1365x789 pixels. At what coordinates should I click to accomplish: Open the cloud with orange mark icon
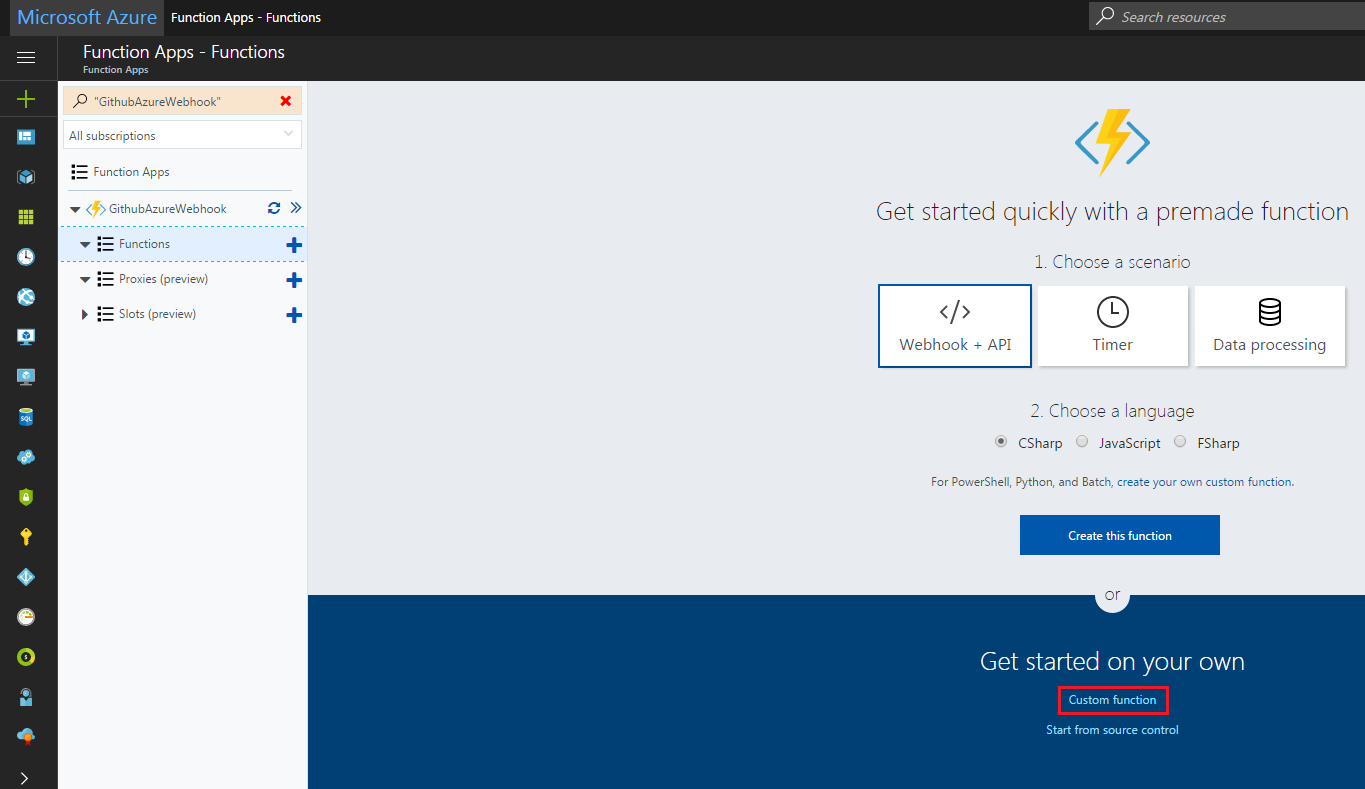coord(26,736)
